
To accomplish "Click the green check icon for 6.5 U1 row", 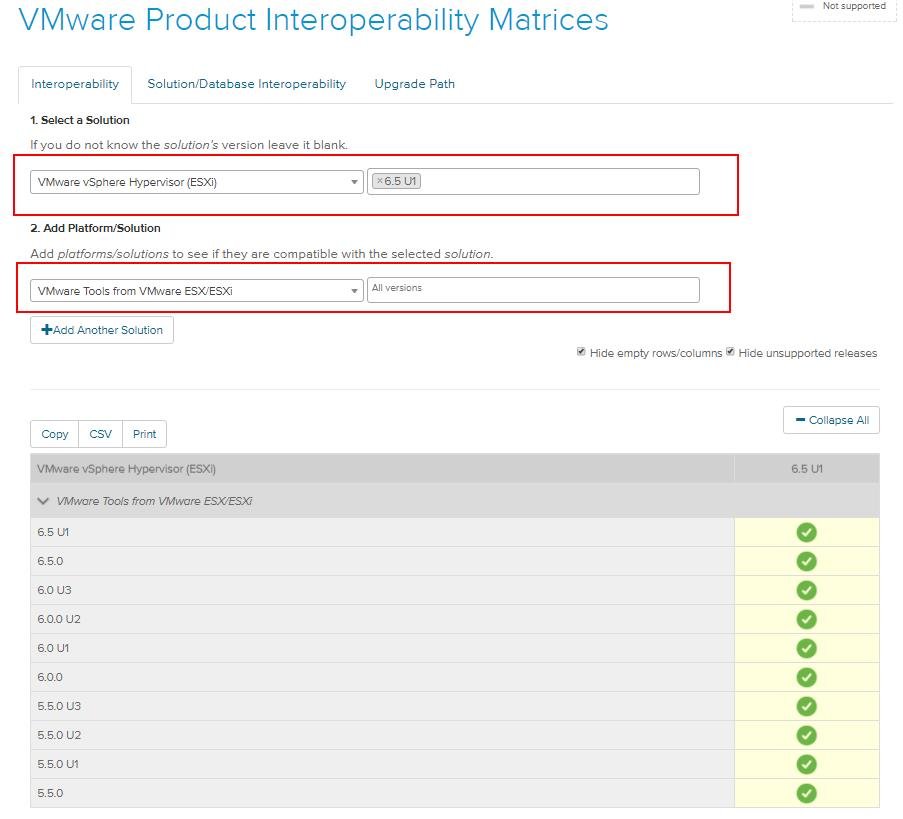I will click(806, 532).
